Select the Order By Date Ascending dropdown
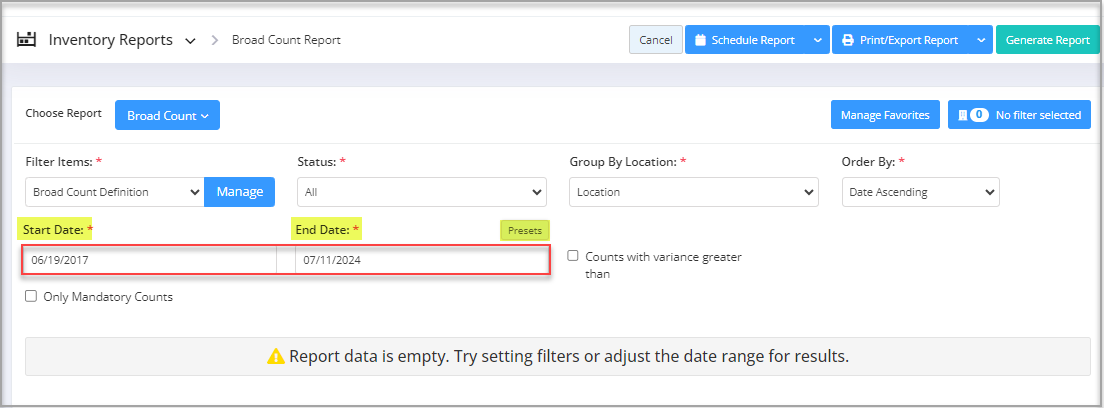Image resolution: width=1104 pixels, height=408 pixels. [920, 192]
